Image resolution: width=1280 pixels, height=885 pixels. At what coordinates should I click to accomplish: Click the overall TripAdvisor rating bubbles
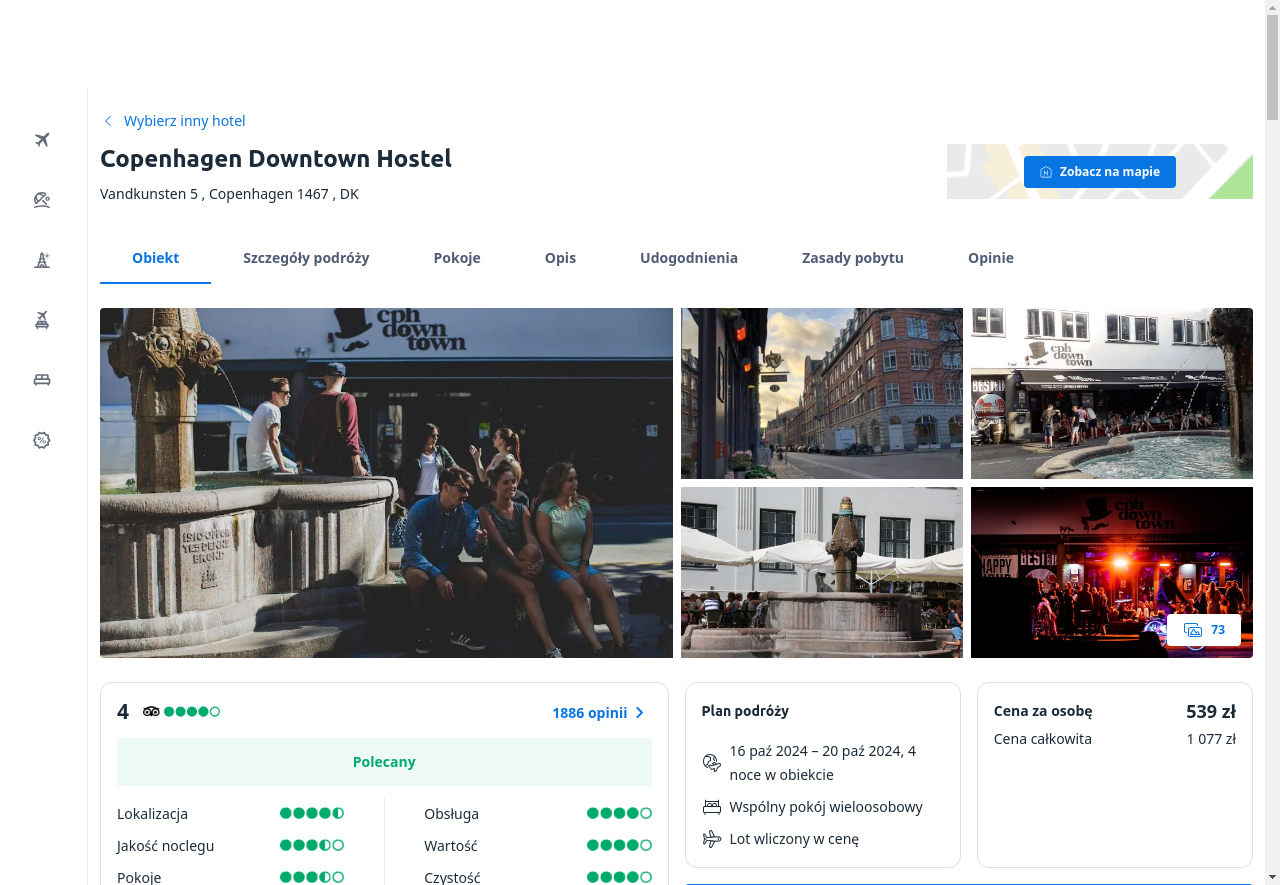192,712
